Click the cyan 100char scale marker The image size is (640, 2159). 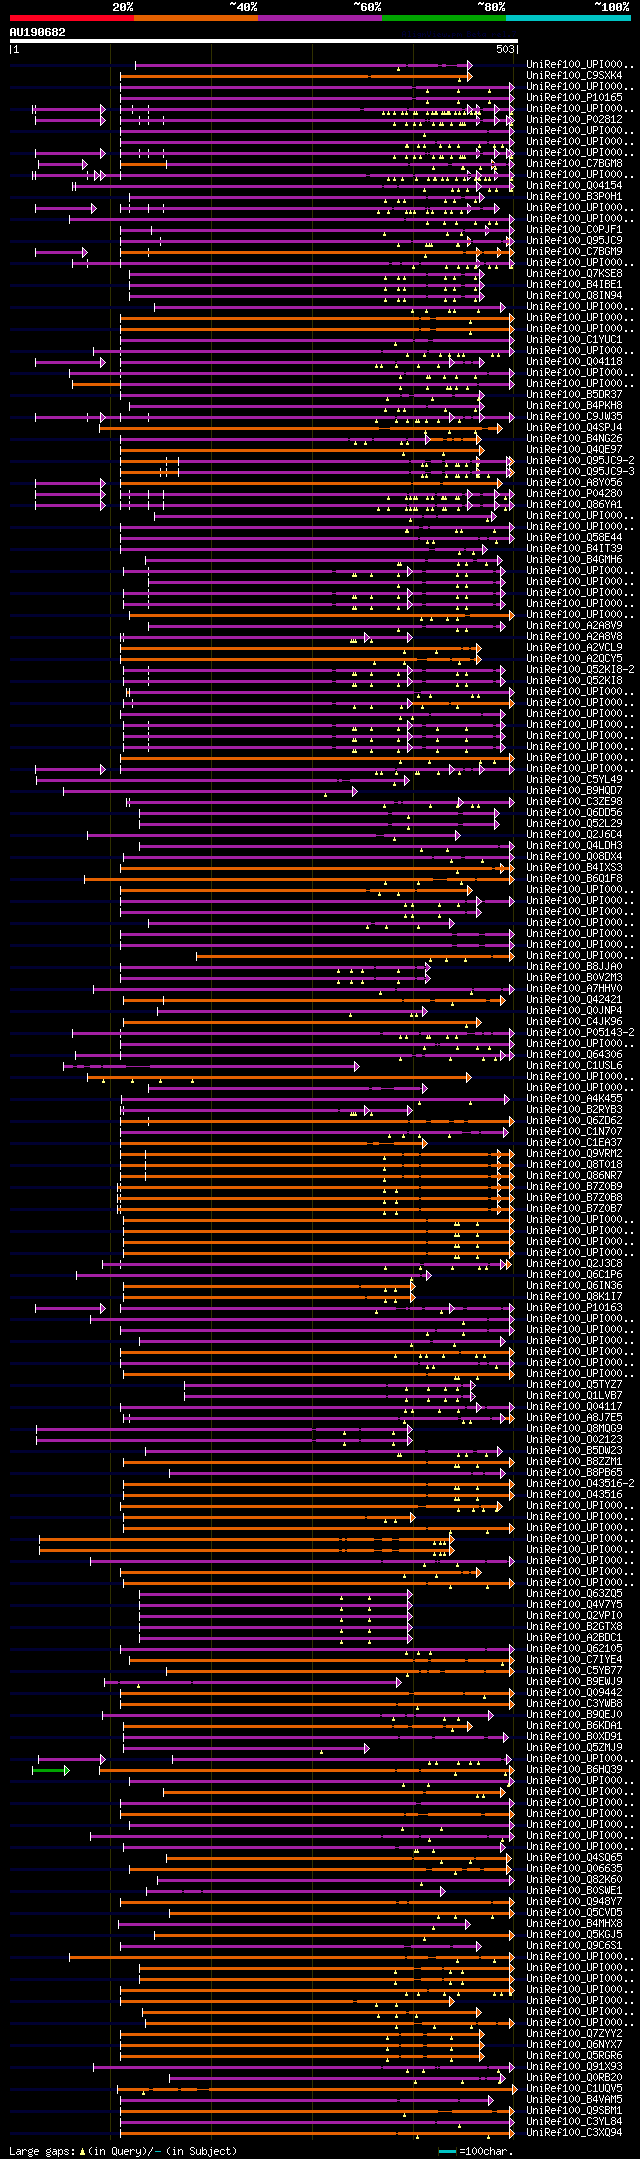click(x=447, y=2150)
